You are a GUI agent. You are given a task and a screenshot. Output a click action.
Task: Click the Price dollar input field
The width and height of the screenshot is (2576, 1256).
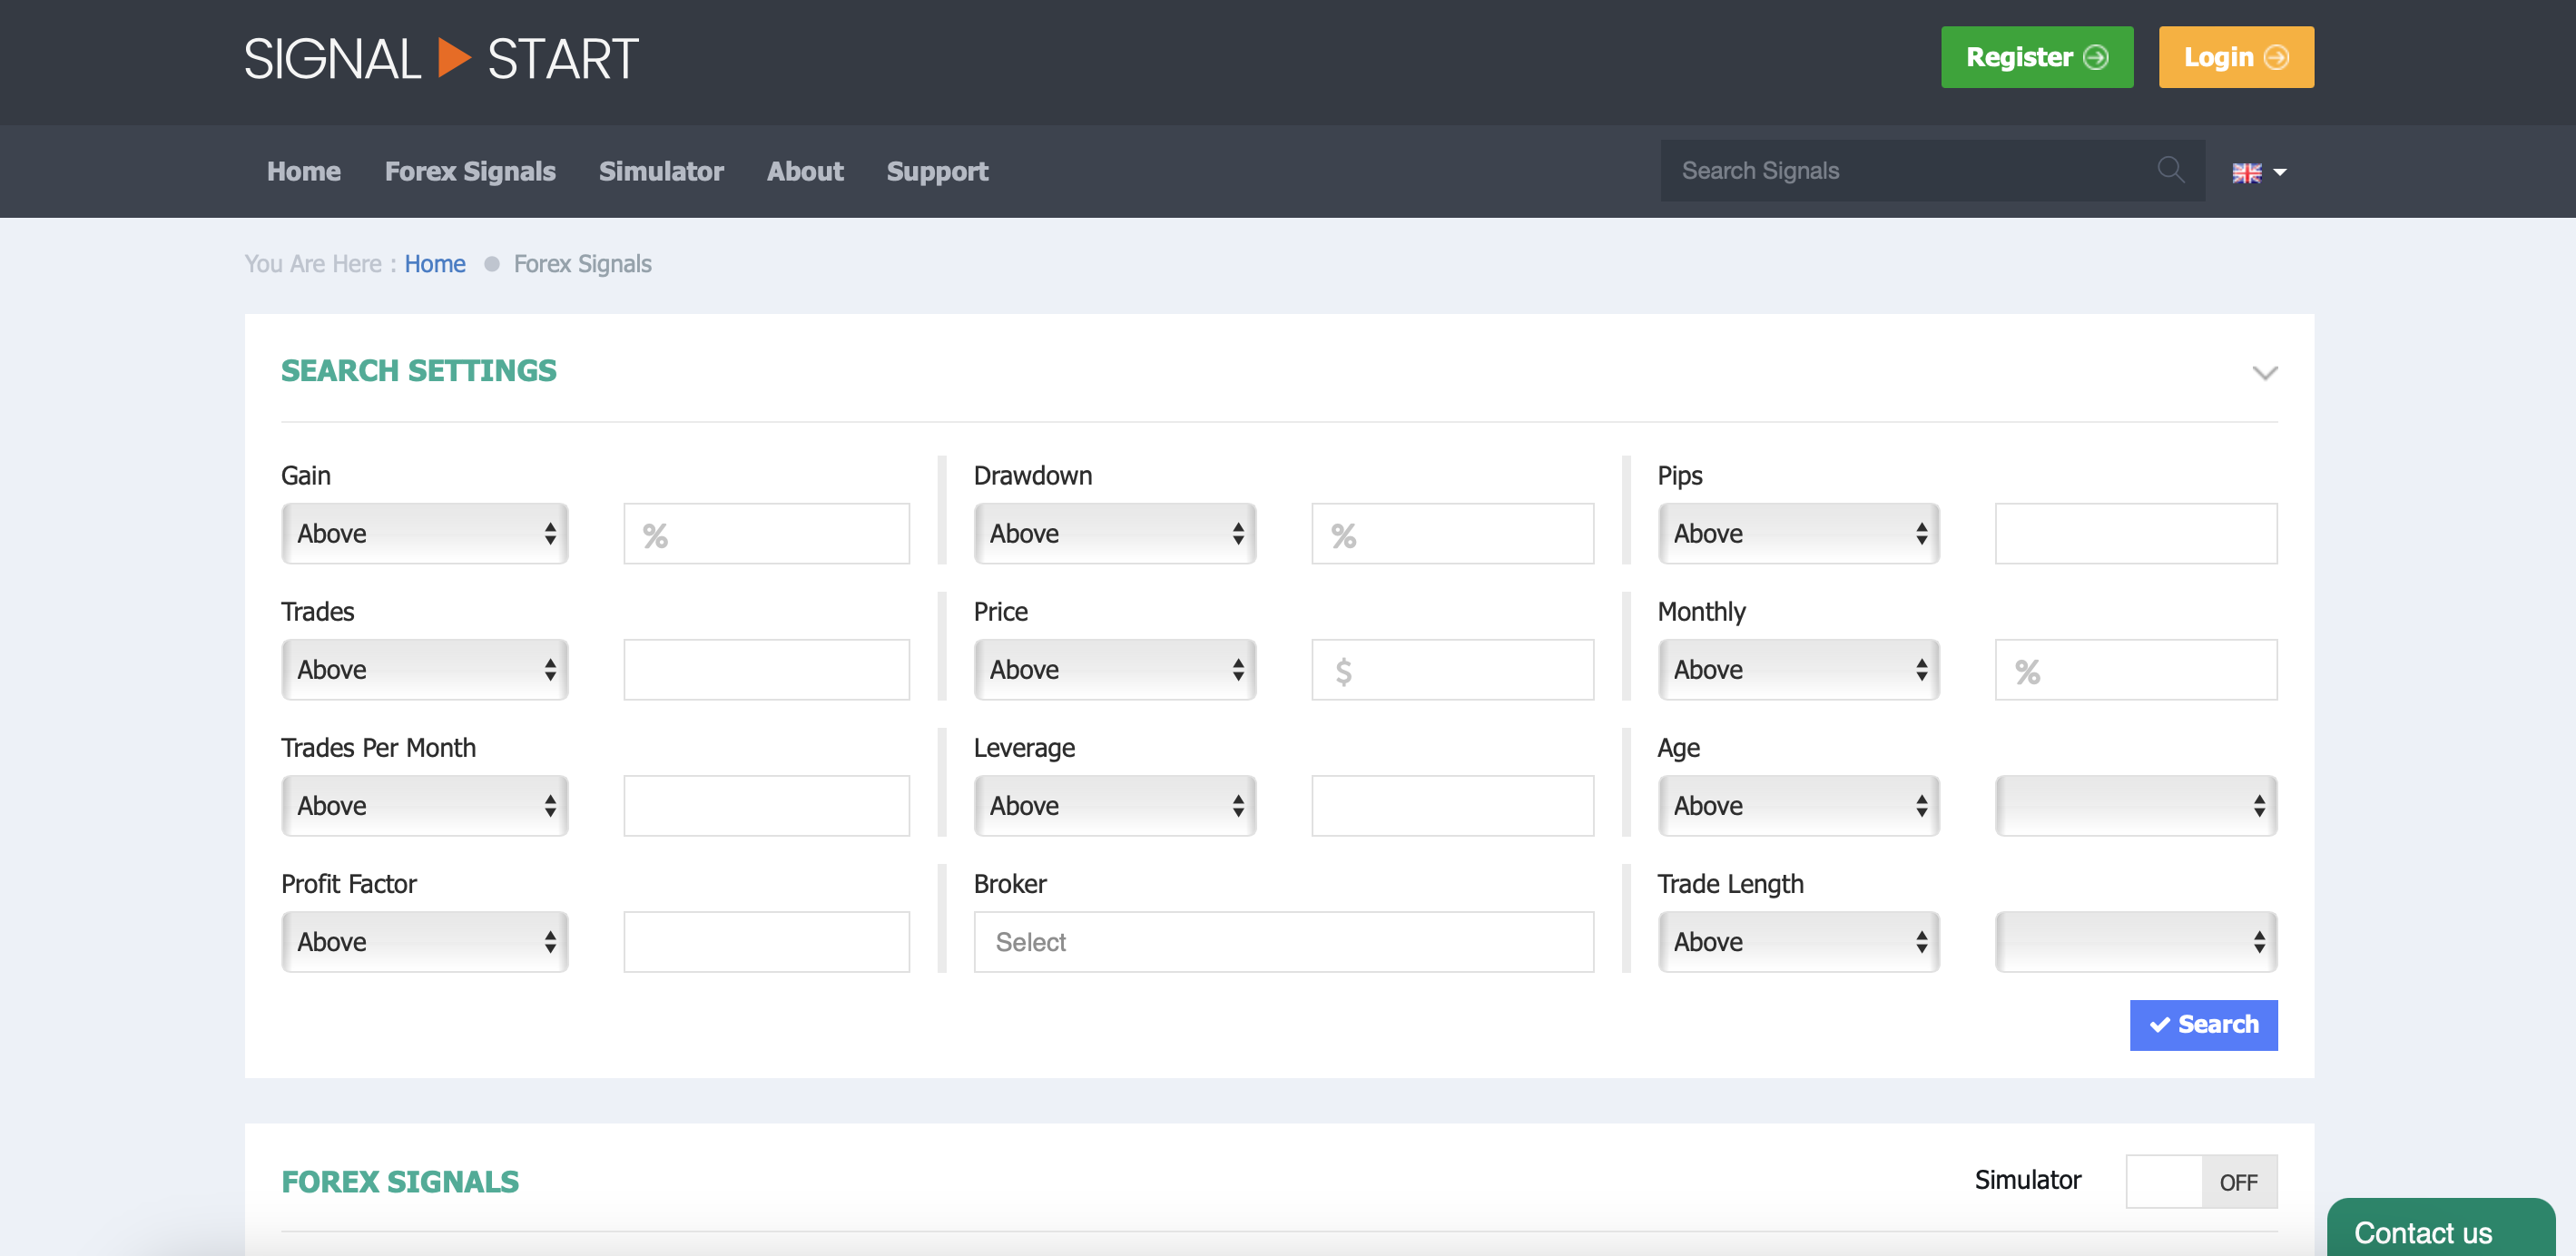click(x=1452, y=670)
